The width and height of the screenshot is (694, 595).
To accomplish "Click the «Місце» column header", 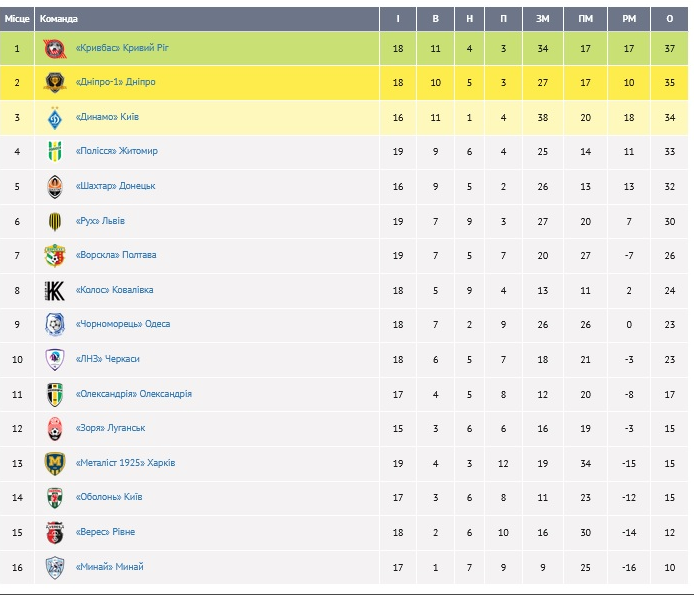I will (17, 19).
